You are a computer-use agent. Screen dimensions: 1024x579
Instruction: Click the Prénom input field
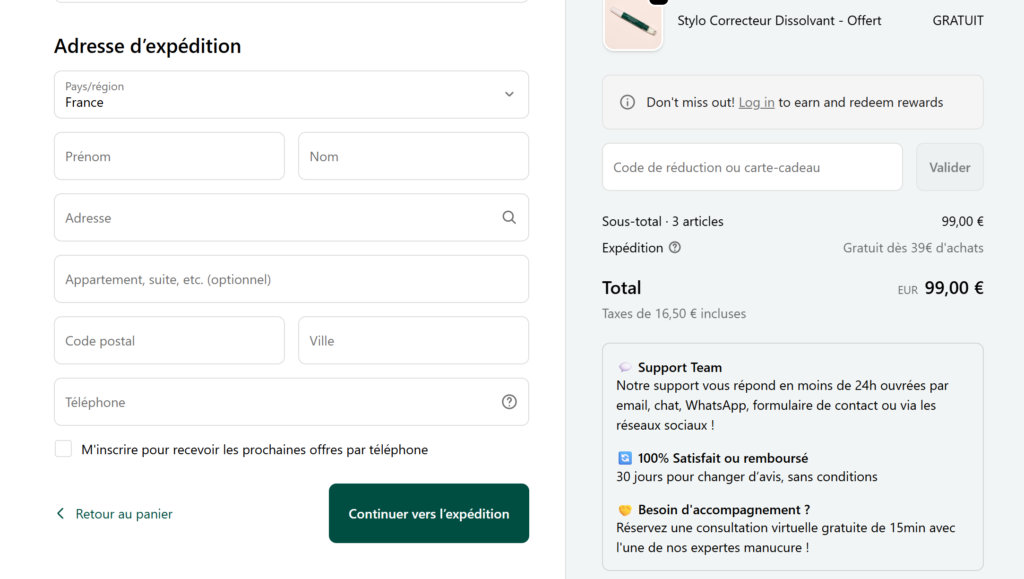[169, 156]
